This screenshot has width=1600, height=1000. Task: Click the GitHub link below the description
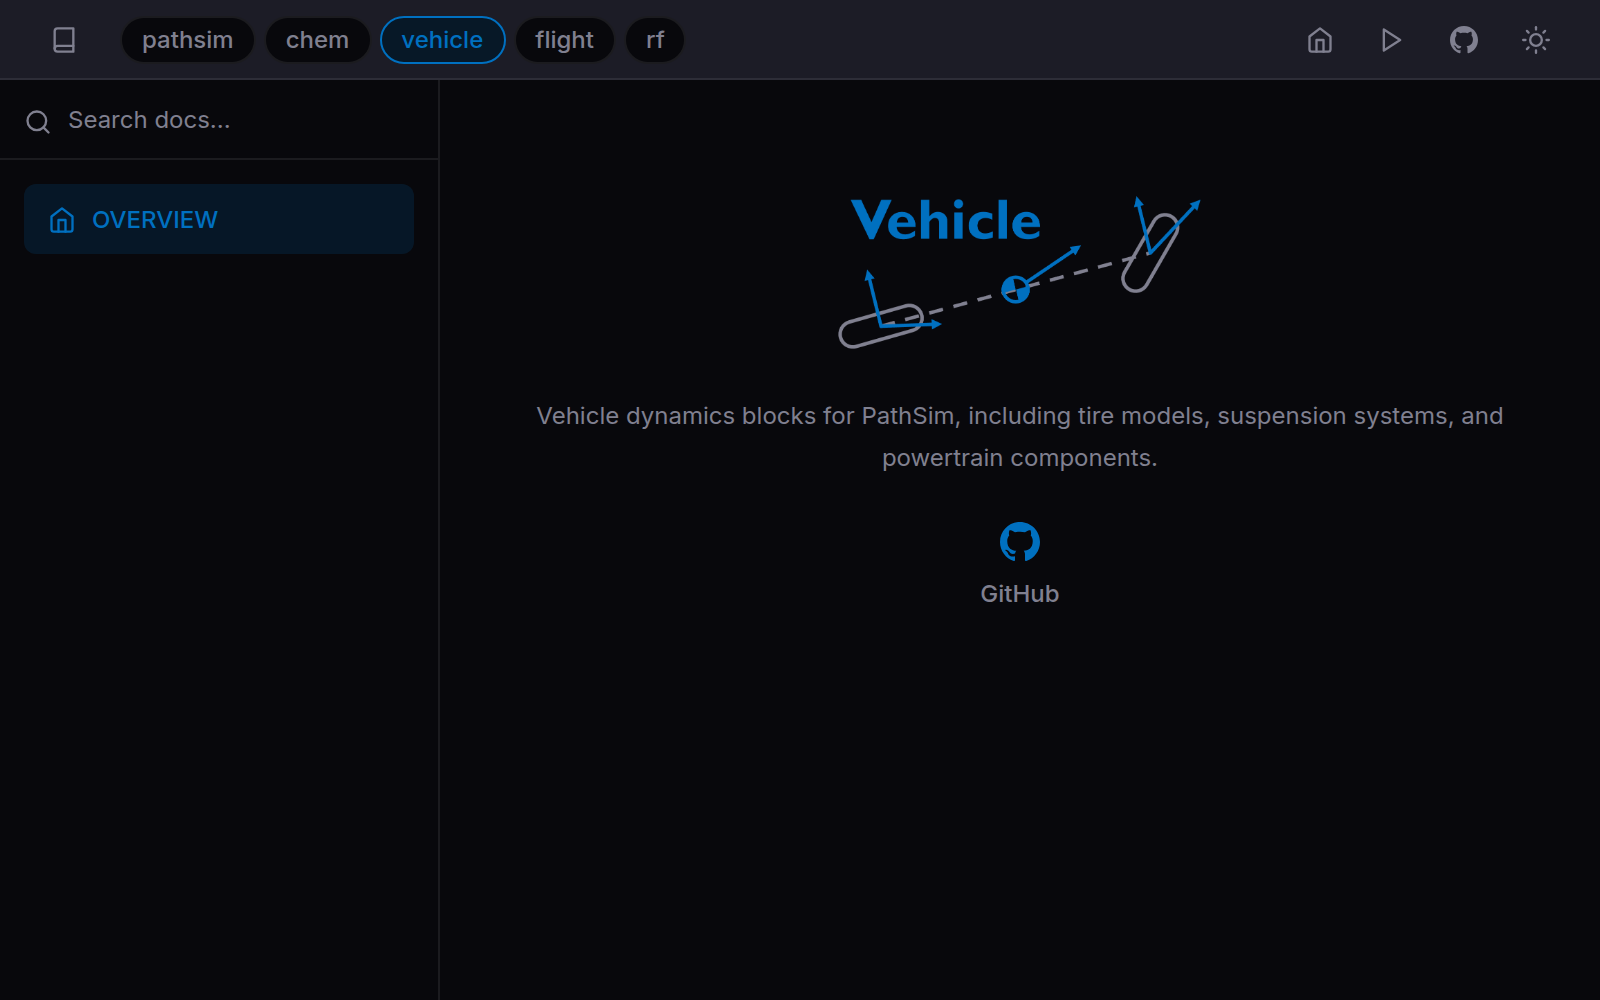click(1019, 592)
